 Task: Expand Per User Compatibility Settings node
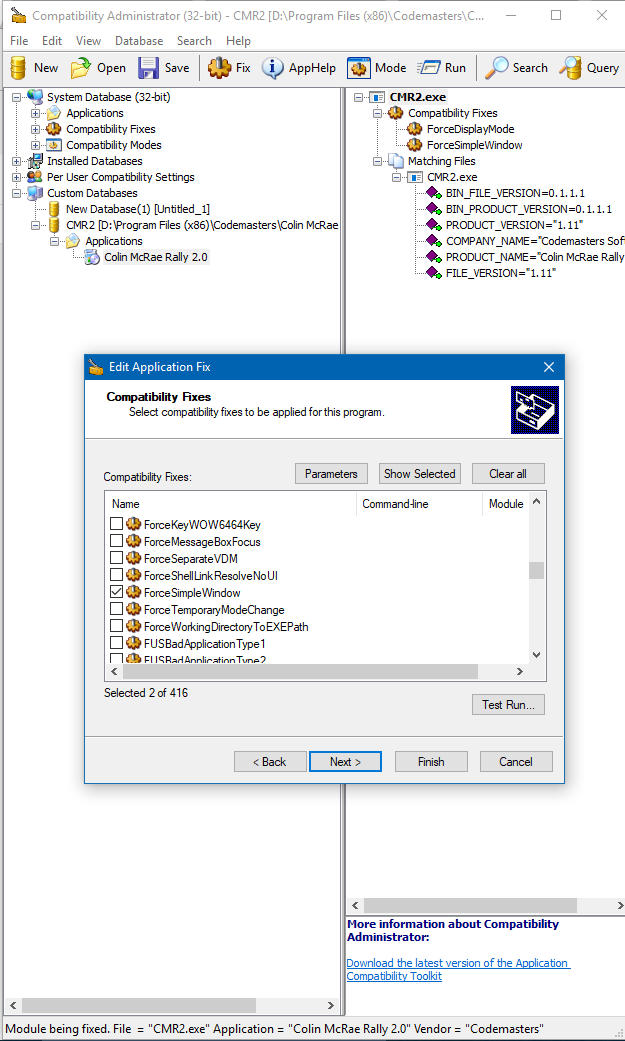17,177
